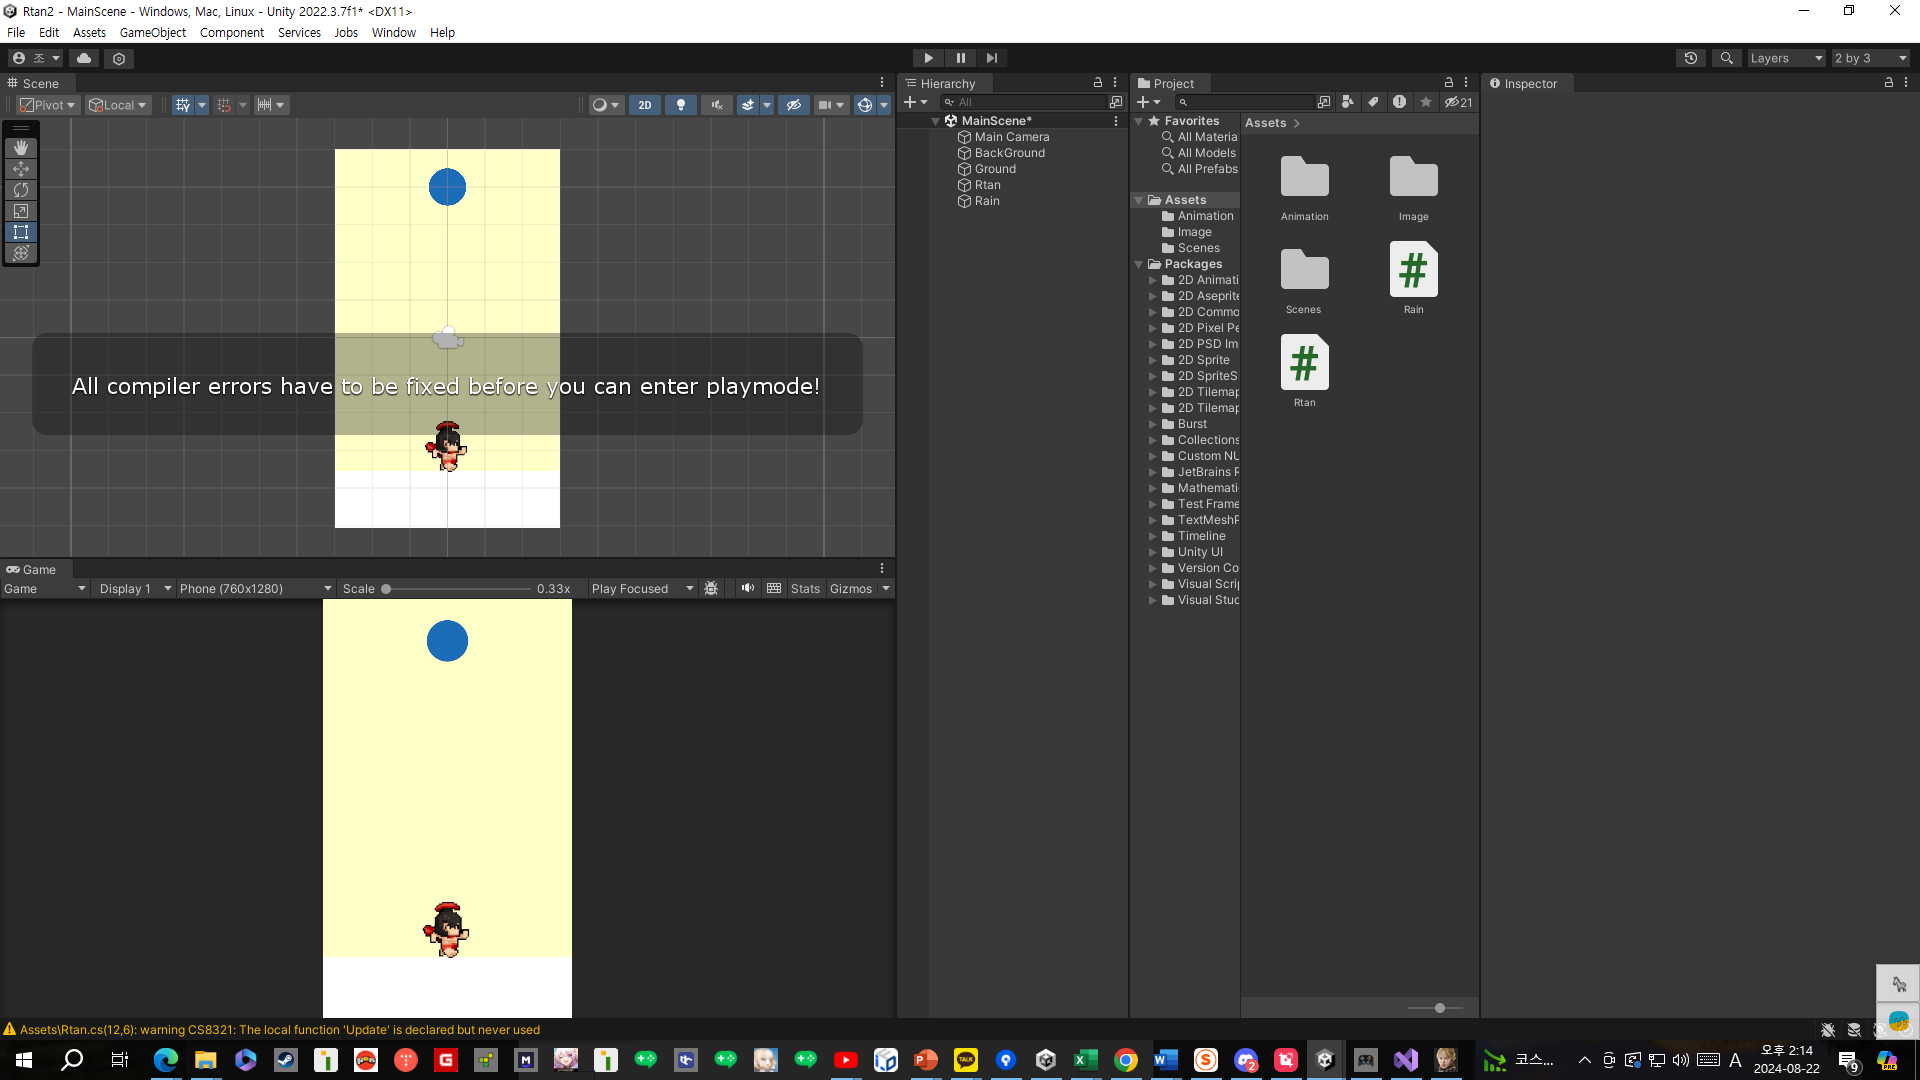Open the GameObject menu
1920x1080 pixels.
[152, 32]
